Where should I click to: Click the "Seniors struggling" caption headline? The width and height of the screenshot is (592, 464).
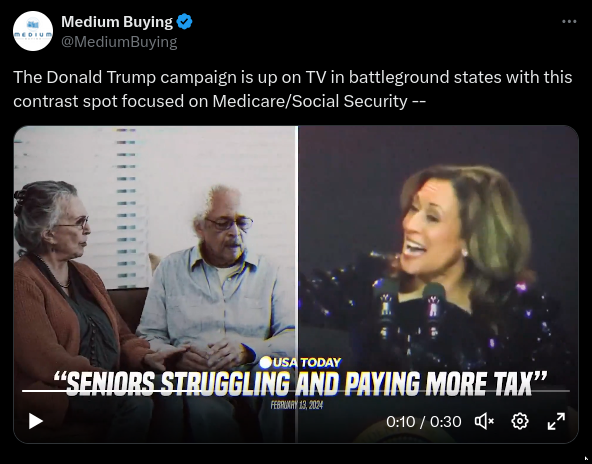click(300, 384)
